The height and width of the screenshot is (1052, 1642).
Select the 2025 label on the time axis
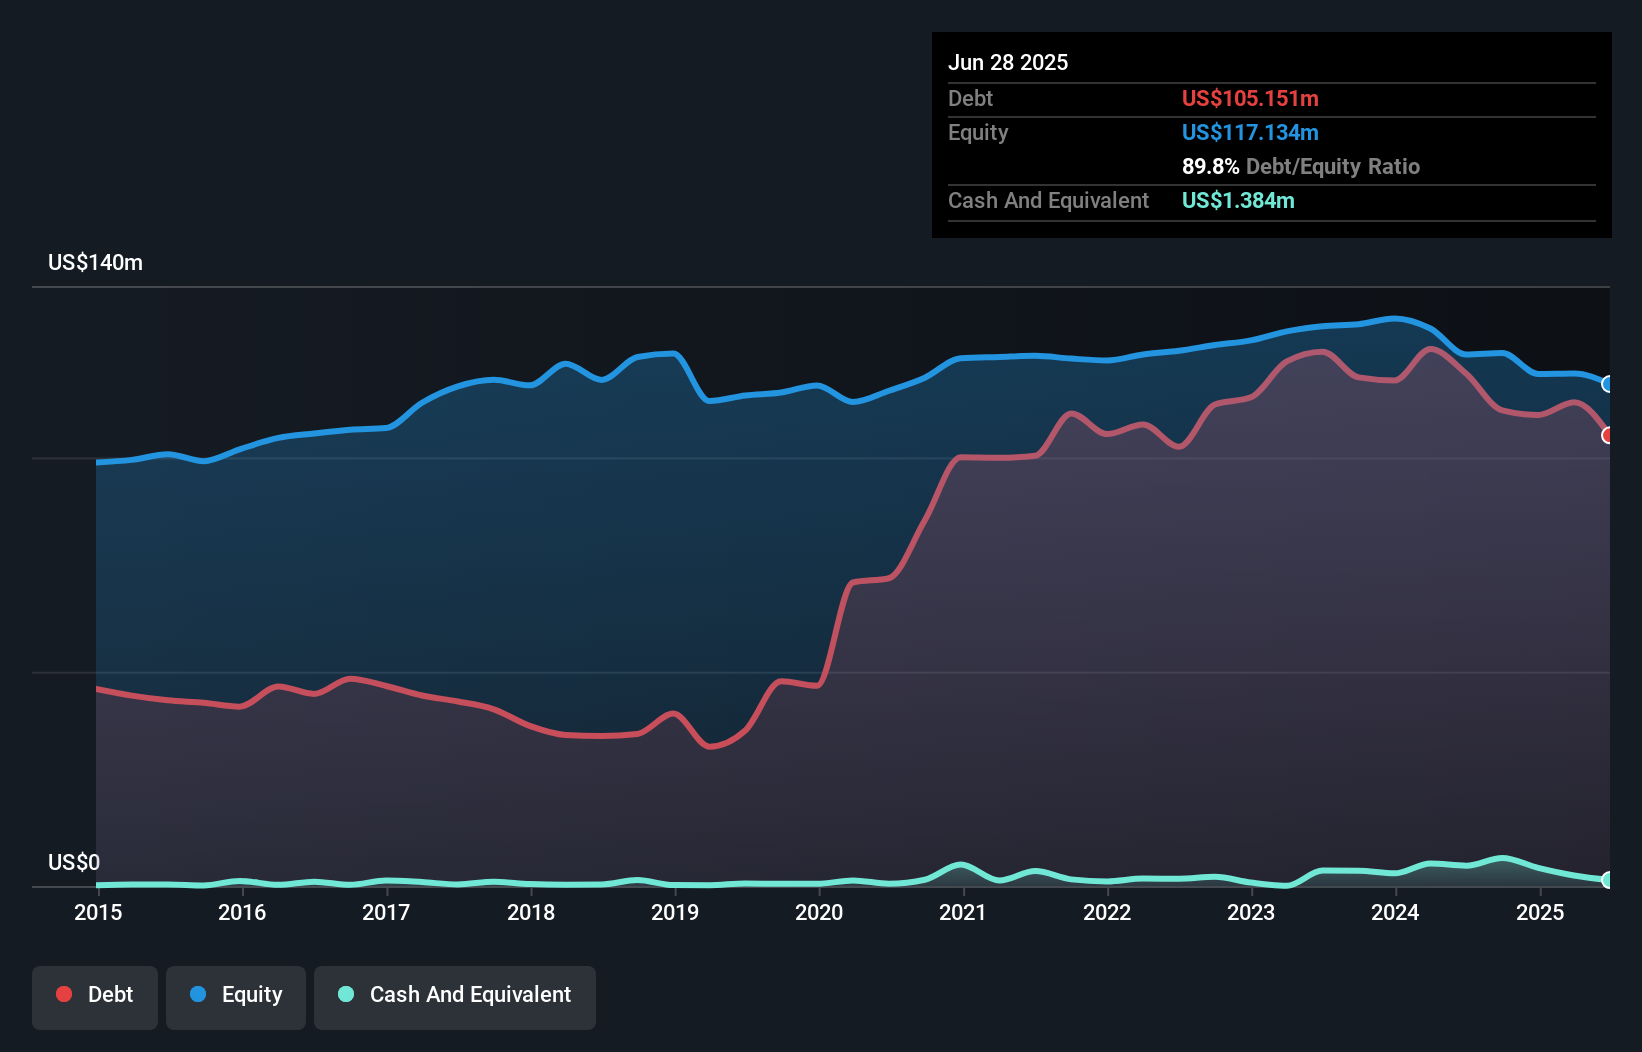pos(1540,912)
